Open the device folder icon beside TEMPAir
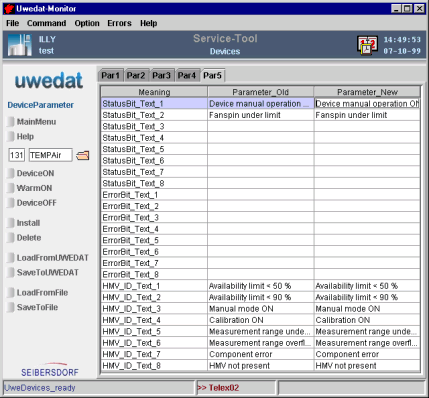 pos(82,155)
